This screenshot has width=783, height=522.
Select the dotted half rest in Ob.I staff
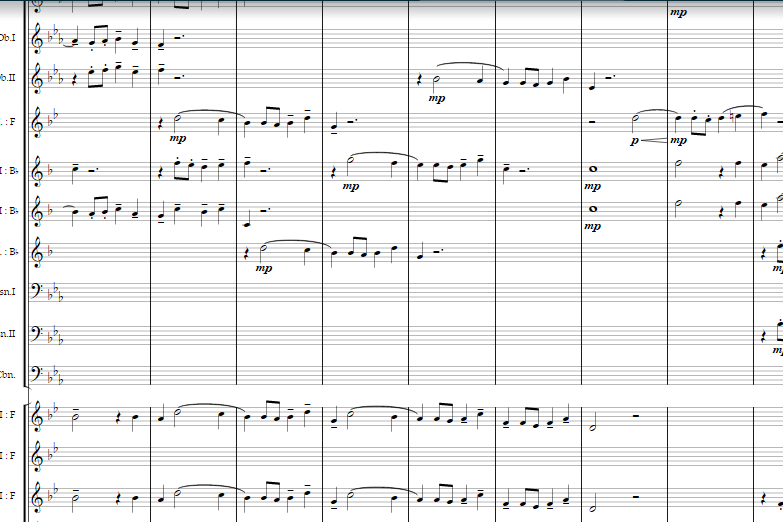tap(179, 36)
